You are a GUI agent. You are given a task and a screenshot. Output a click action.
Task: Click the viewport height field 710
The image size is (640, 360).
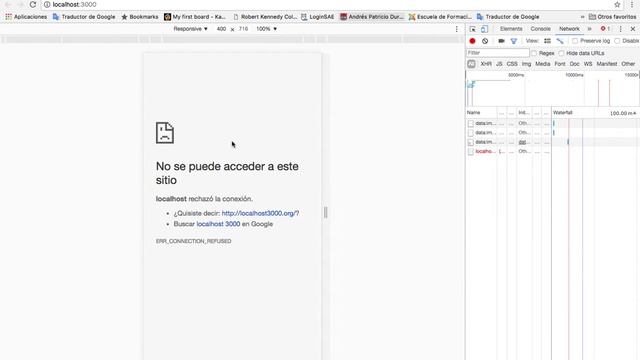pyautogui.click(x=244, y=29)
